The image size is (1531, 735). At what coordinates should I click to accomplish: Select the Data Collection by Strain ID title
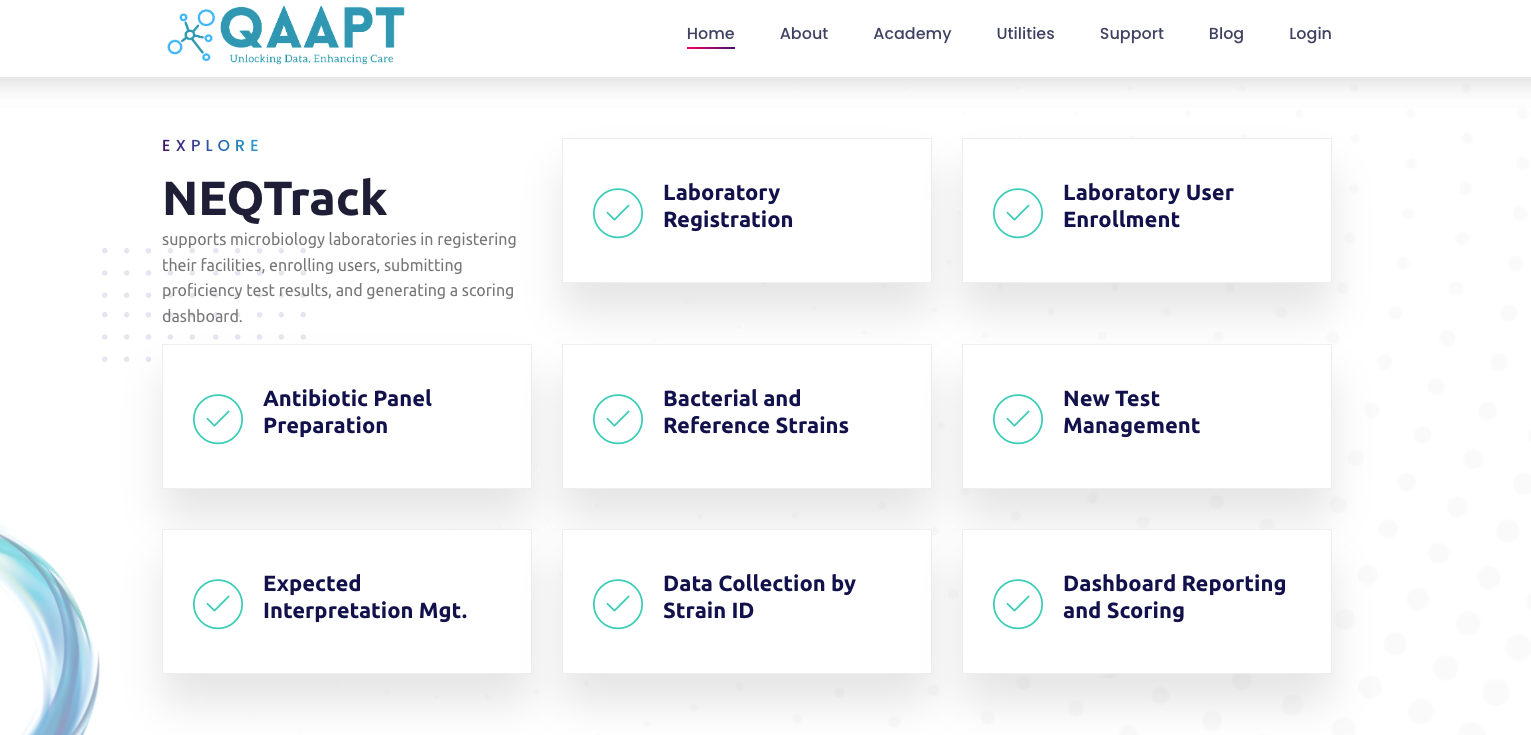point(759,597)
